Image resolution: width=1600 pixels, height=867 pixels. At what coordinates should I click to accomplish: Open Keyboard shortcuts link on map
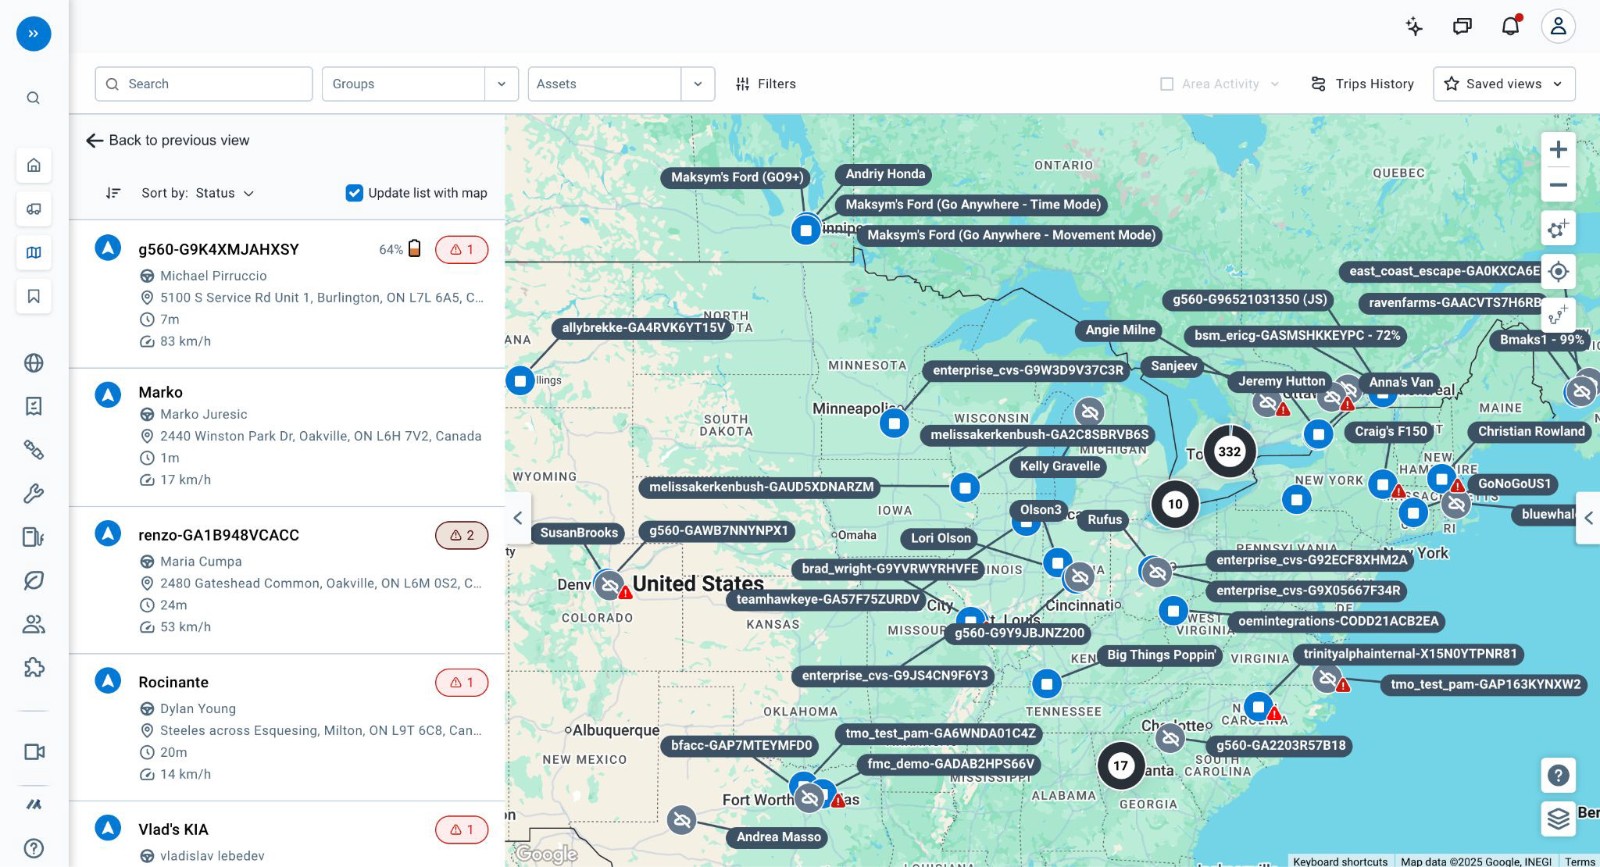click(1340, 861)
